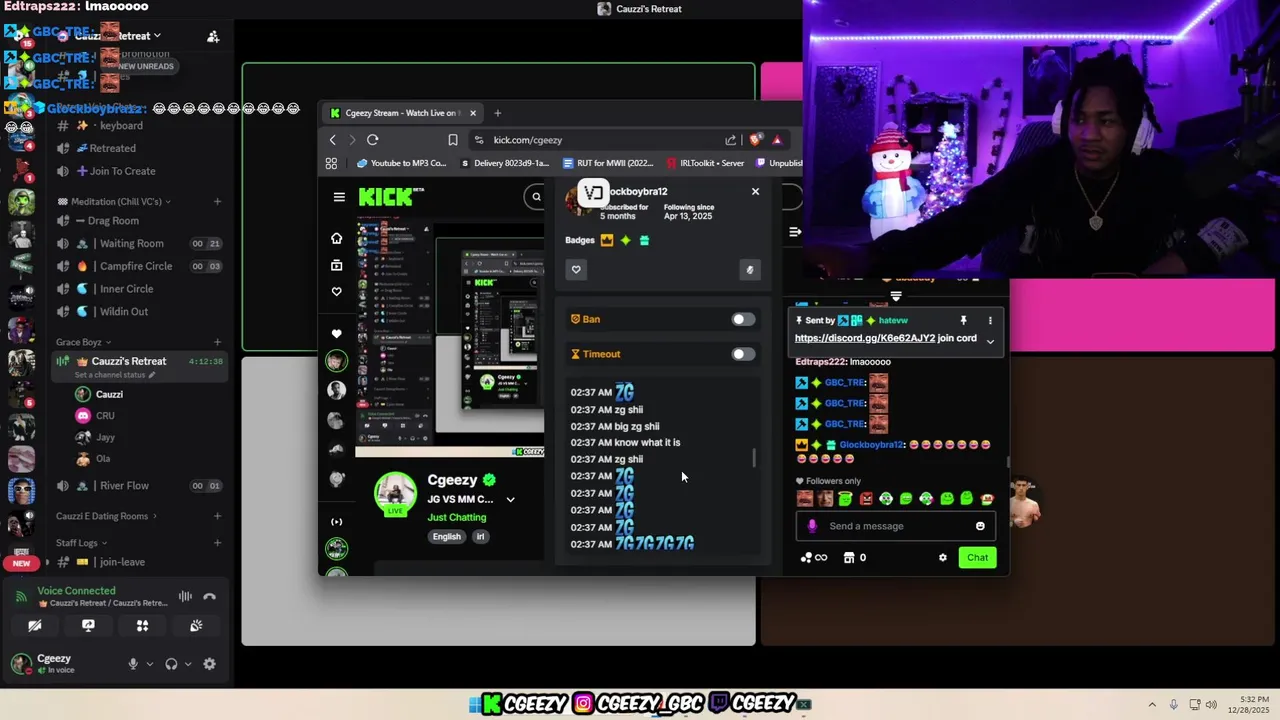The height and width of the screenshot is (720, 1280).
Task: Open Windows volume tray icon
Action: point(1211,705)
